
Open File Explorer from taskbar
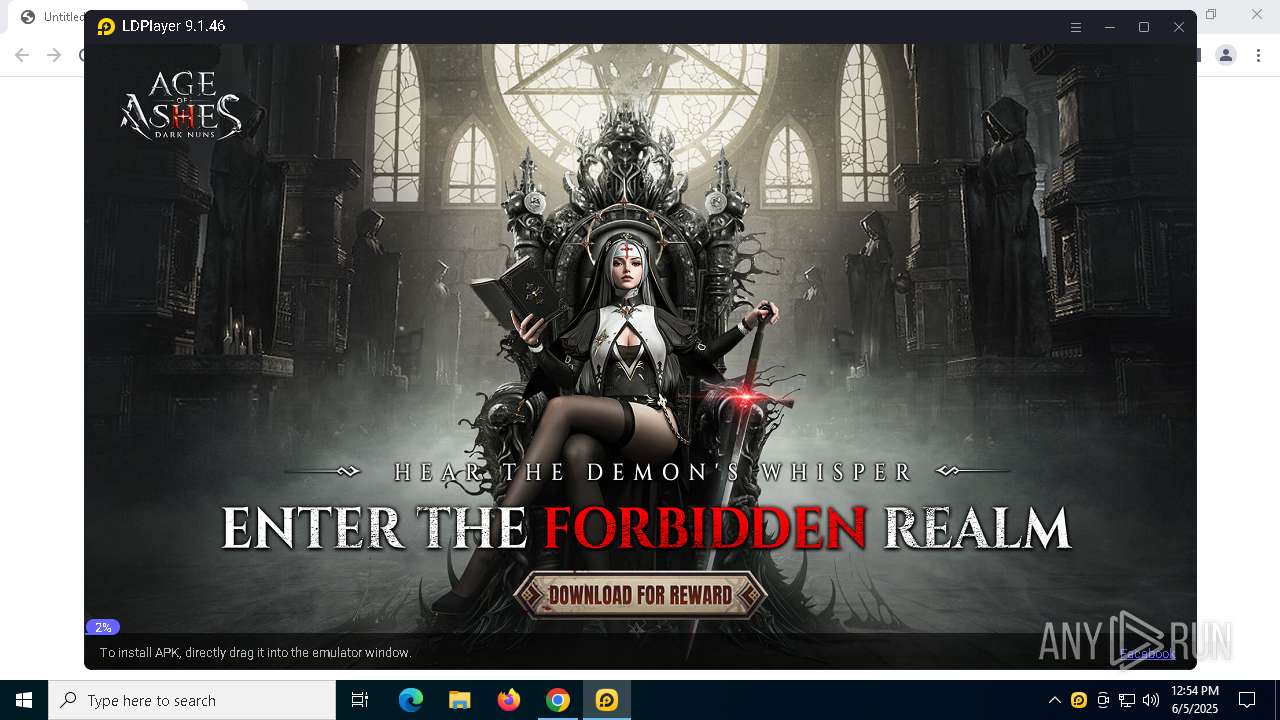[x=460, y=700]
